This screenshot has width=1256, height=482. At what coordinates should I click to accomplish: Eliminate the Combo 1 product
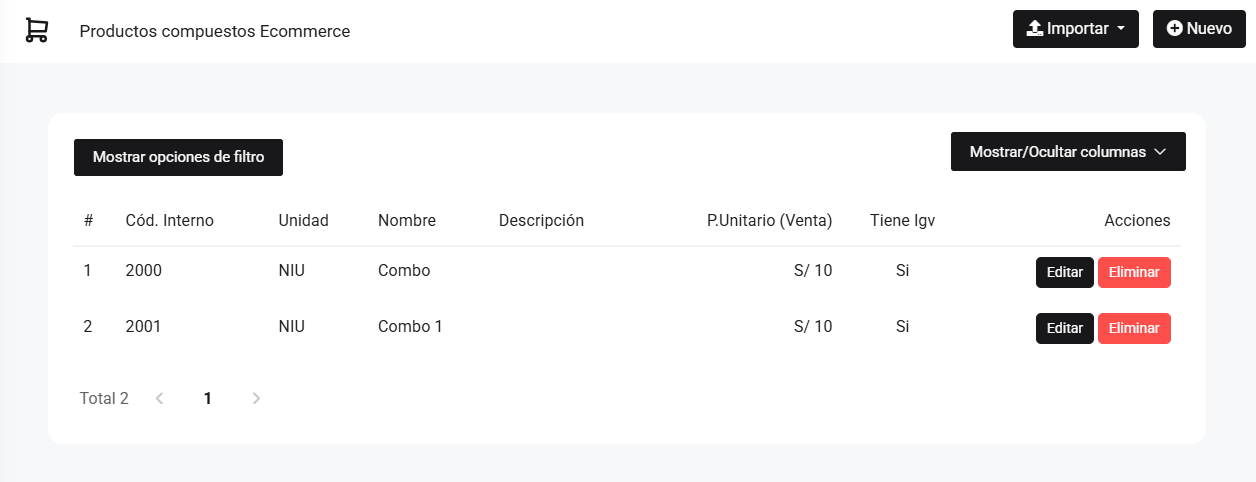click(x=1134, y=328)
